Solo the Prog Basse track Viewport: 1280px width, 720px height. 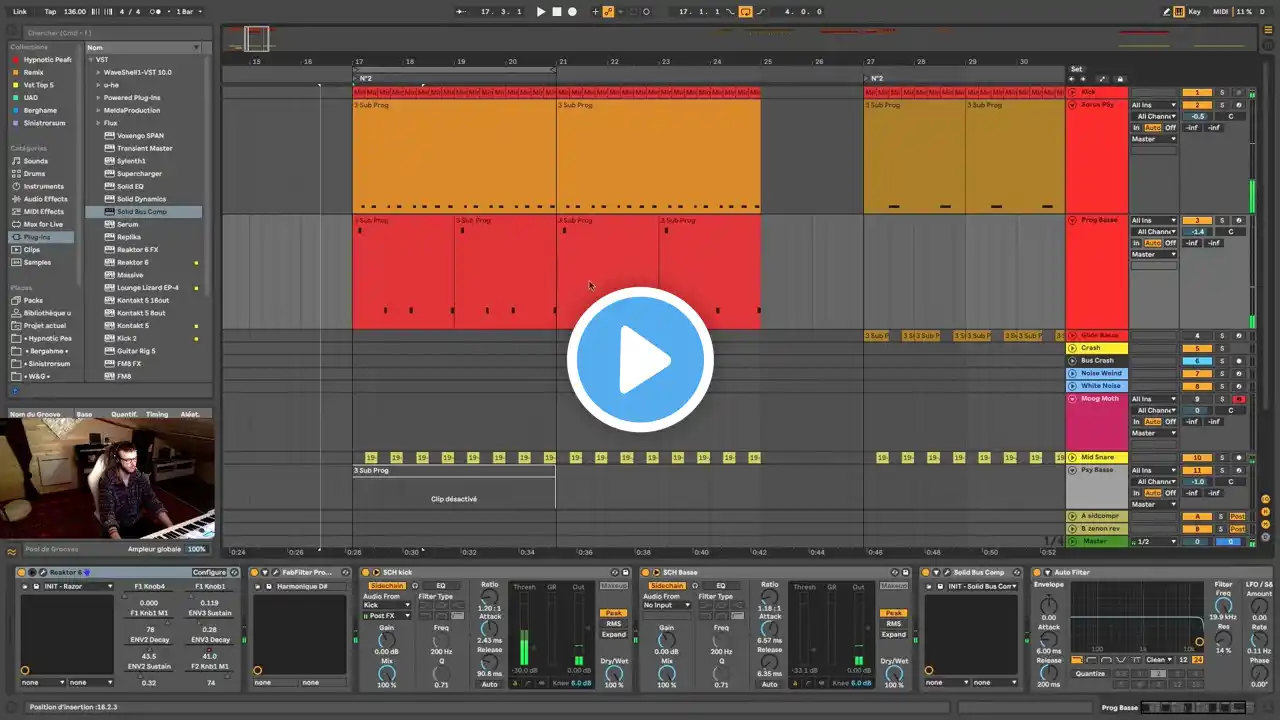point(1221,220)
